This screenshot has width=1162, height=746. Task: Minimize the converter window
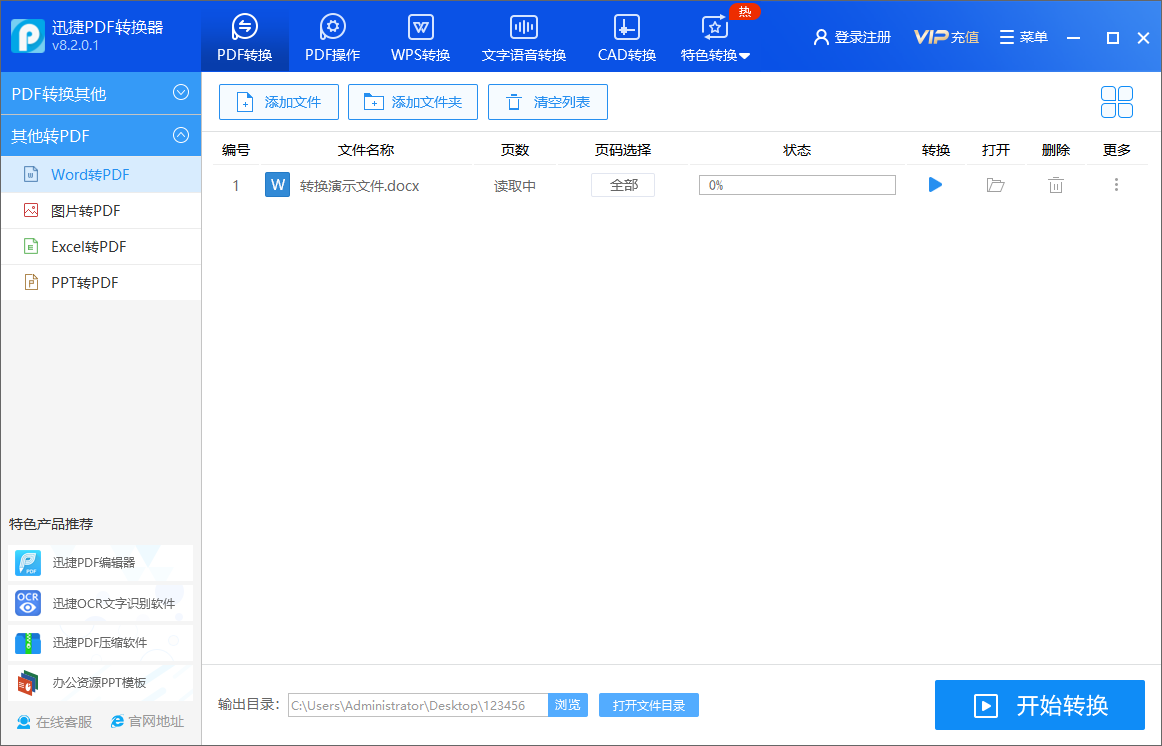click(1073, 38)
